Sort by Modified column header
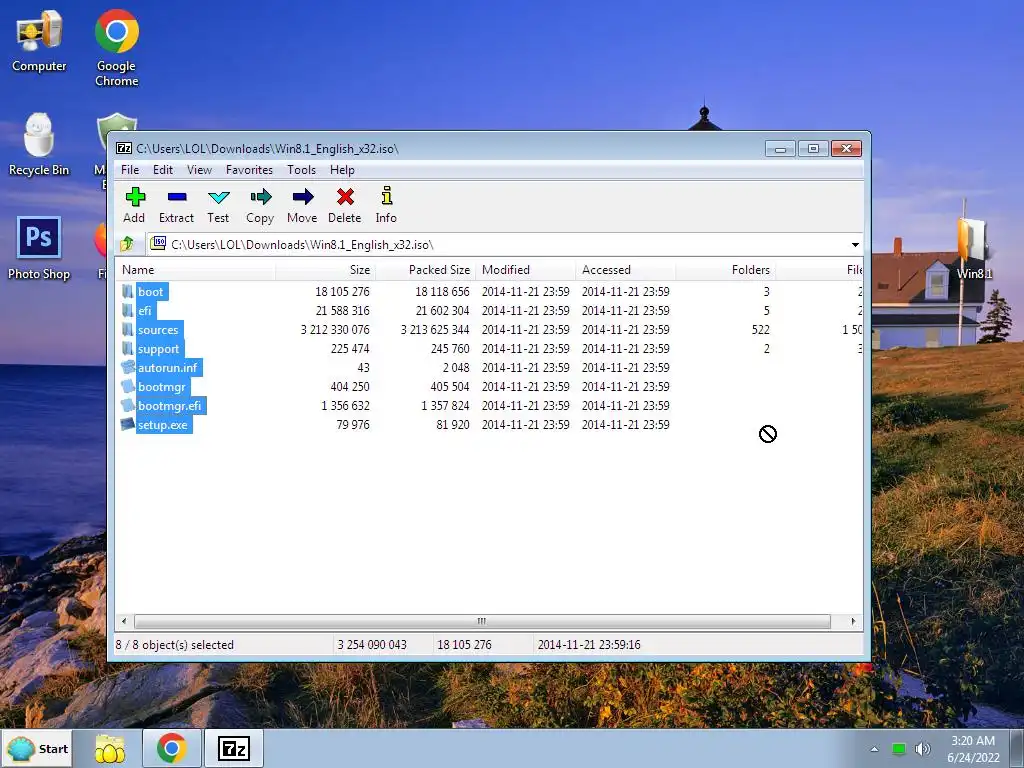This screenshot has width=1024, height=768. 525,270
